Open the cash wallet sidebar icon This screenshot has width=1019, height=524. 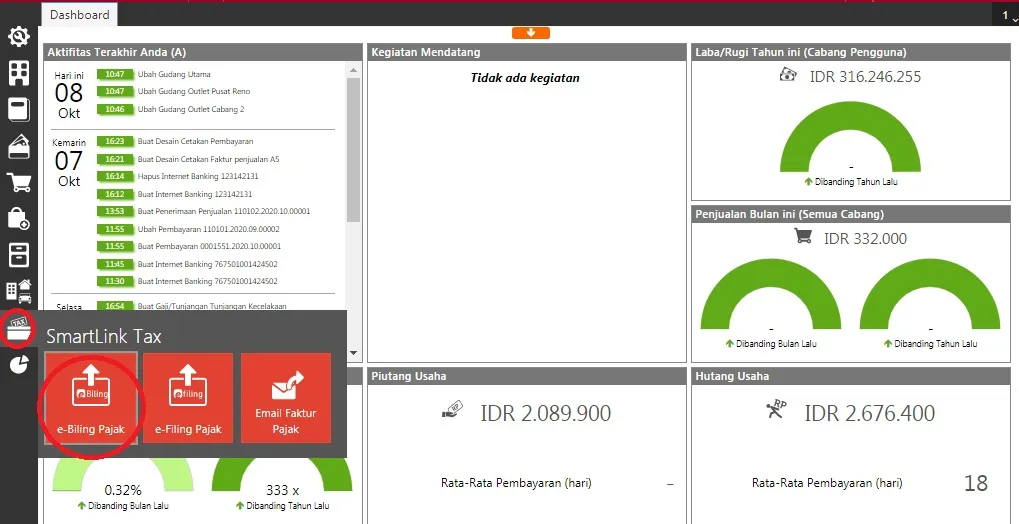pos(18,146)
